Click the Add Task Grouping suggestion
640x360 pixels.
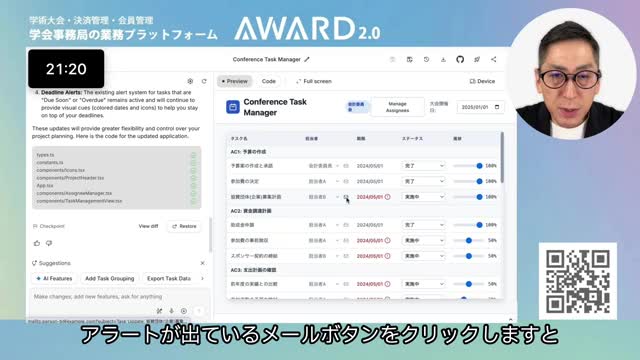pyautogui.click(x=109, y=278)
